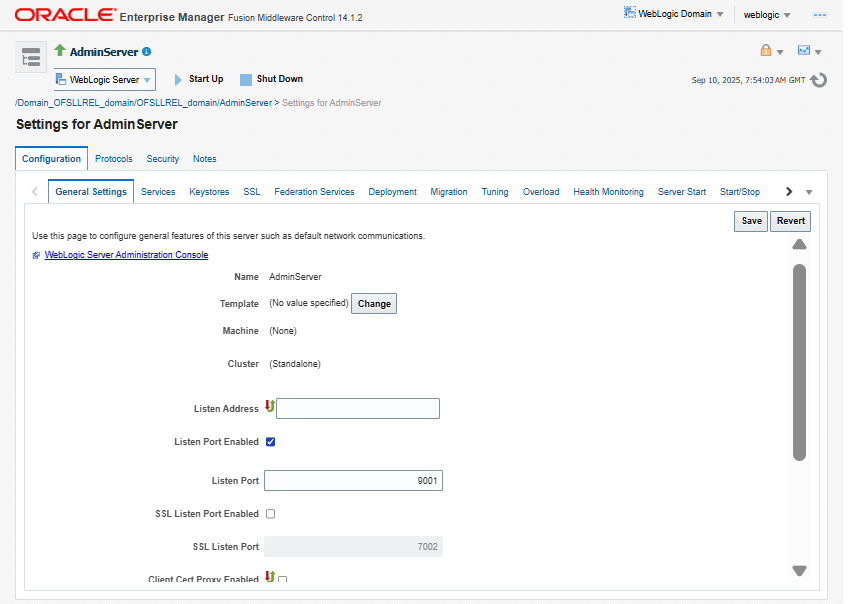Image resolution: width=849 pixels, height=604 pixels.
Task: Select the Health Monitoring subtab
Action: pos(609,192)
